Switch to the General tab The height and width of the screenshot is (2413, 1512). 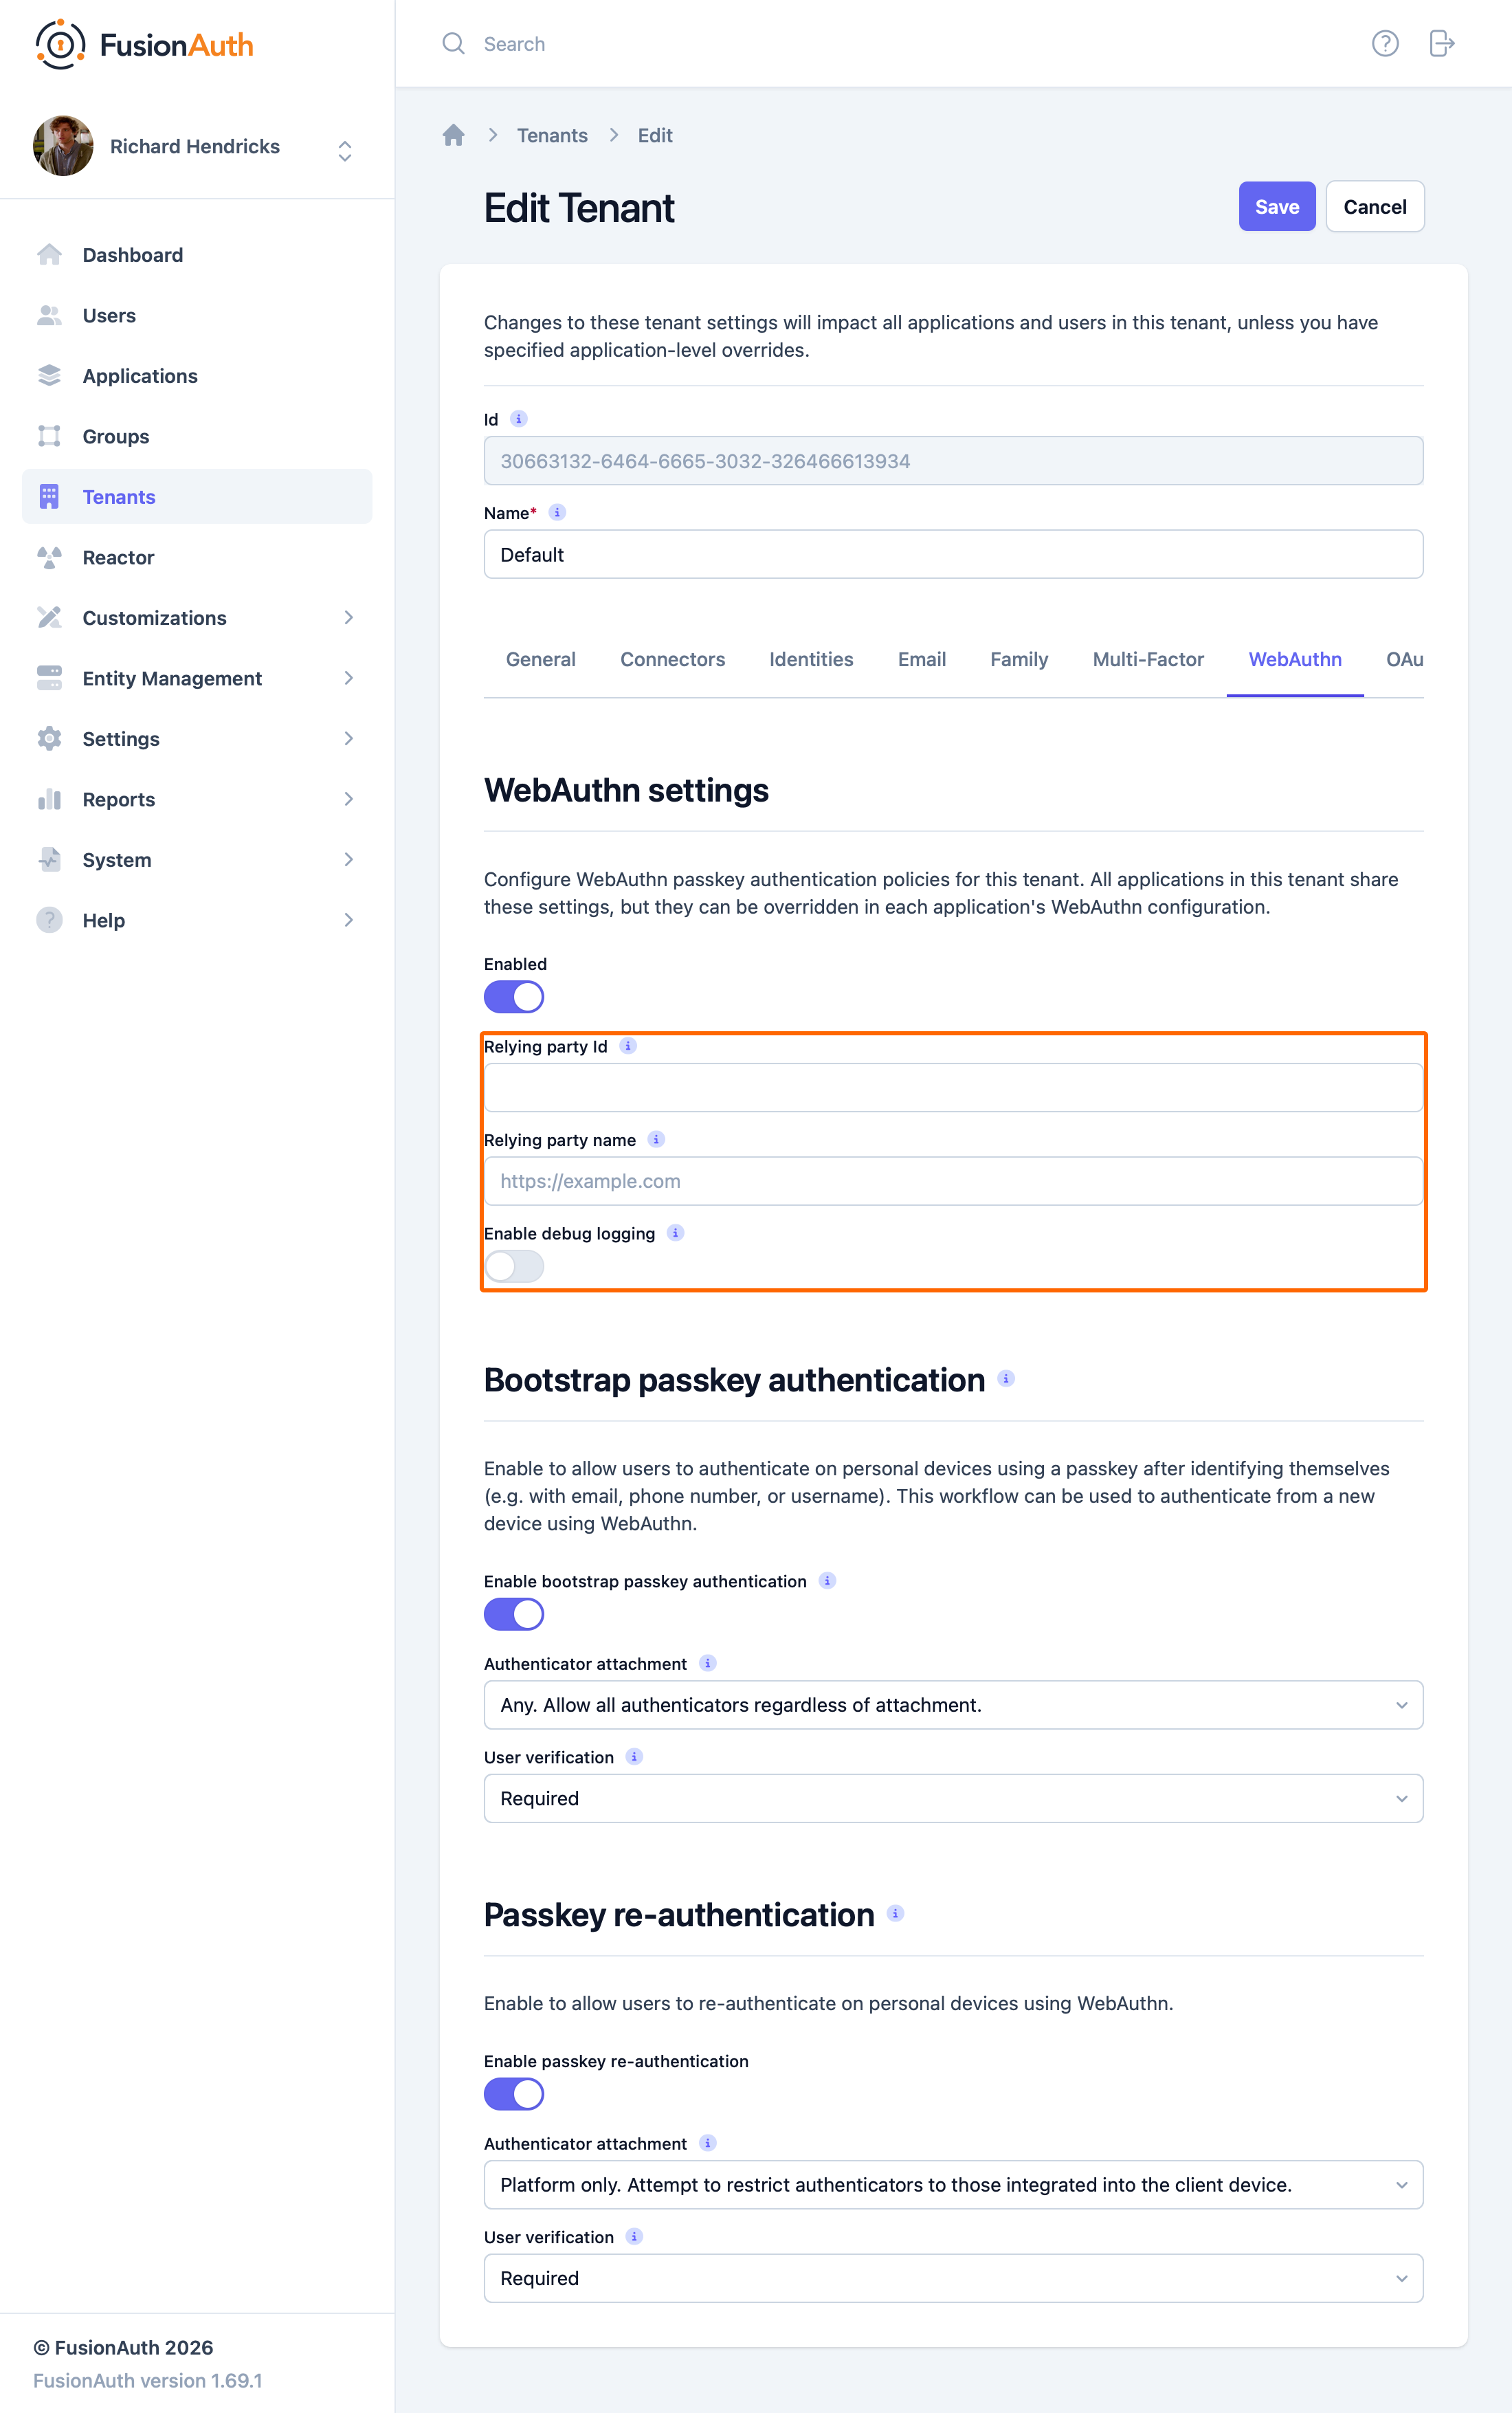pyautogui.click(x=540, y=659)
